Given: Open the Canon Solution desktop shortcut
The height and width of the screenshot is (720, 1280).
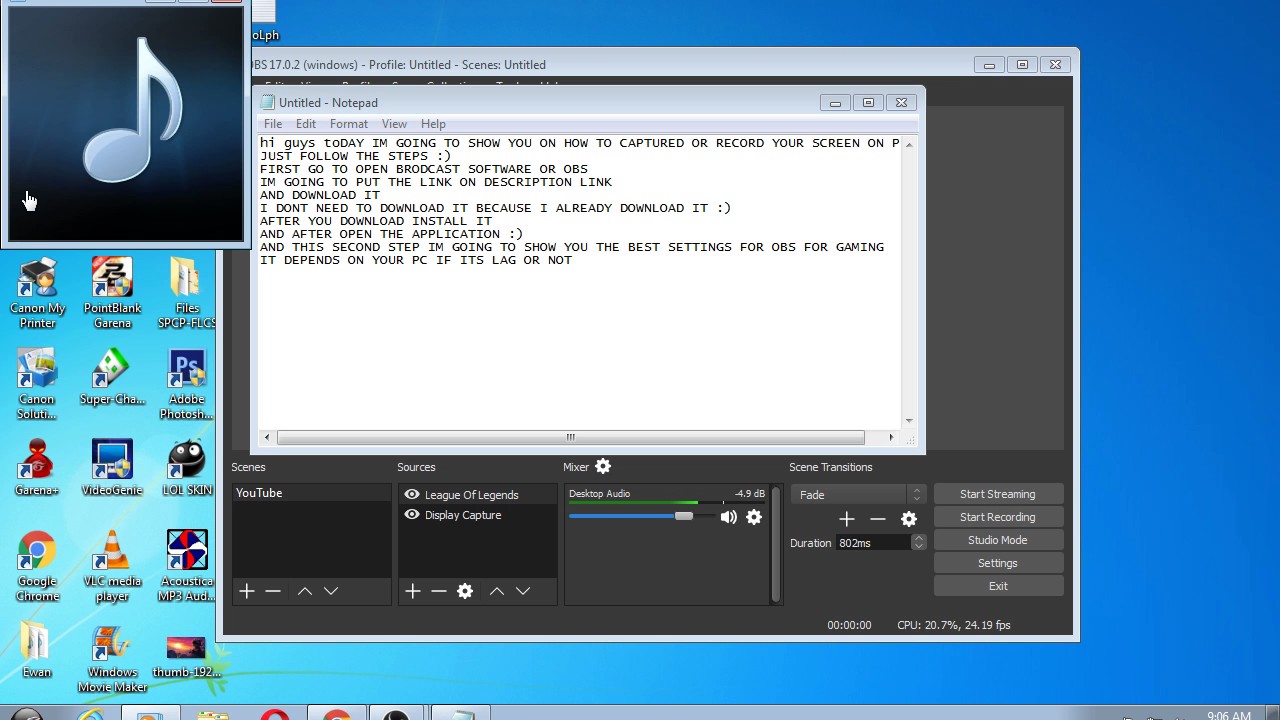Looking at the screenshot, I should pos(38,384).
